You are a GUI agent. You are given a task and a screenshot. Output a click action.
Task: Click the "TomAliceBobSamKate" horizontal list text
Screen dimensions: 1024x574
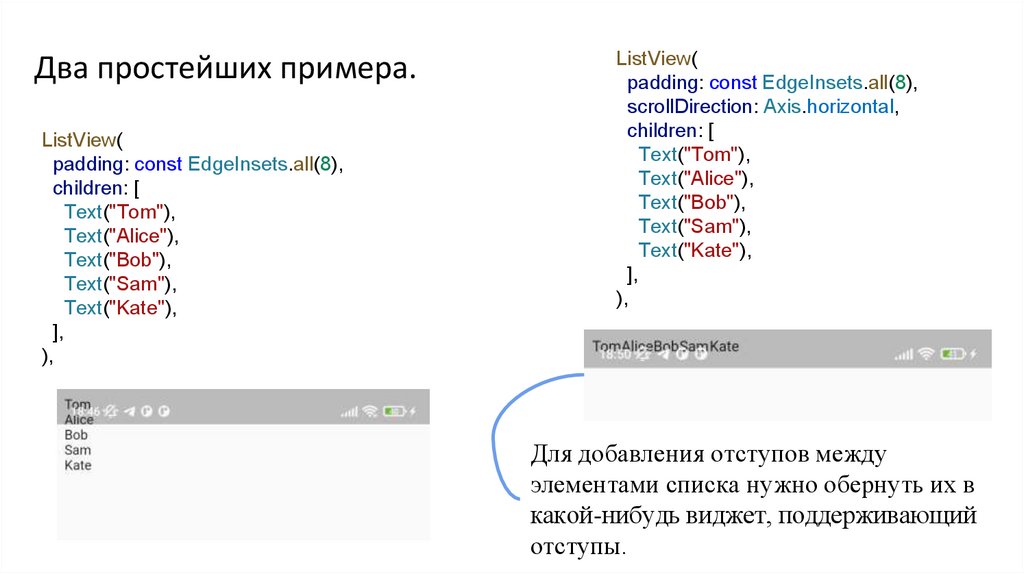click(x=665, y=346)
